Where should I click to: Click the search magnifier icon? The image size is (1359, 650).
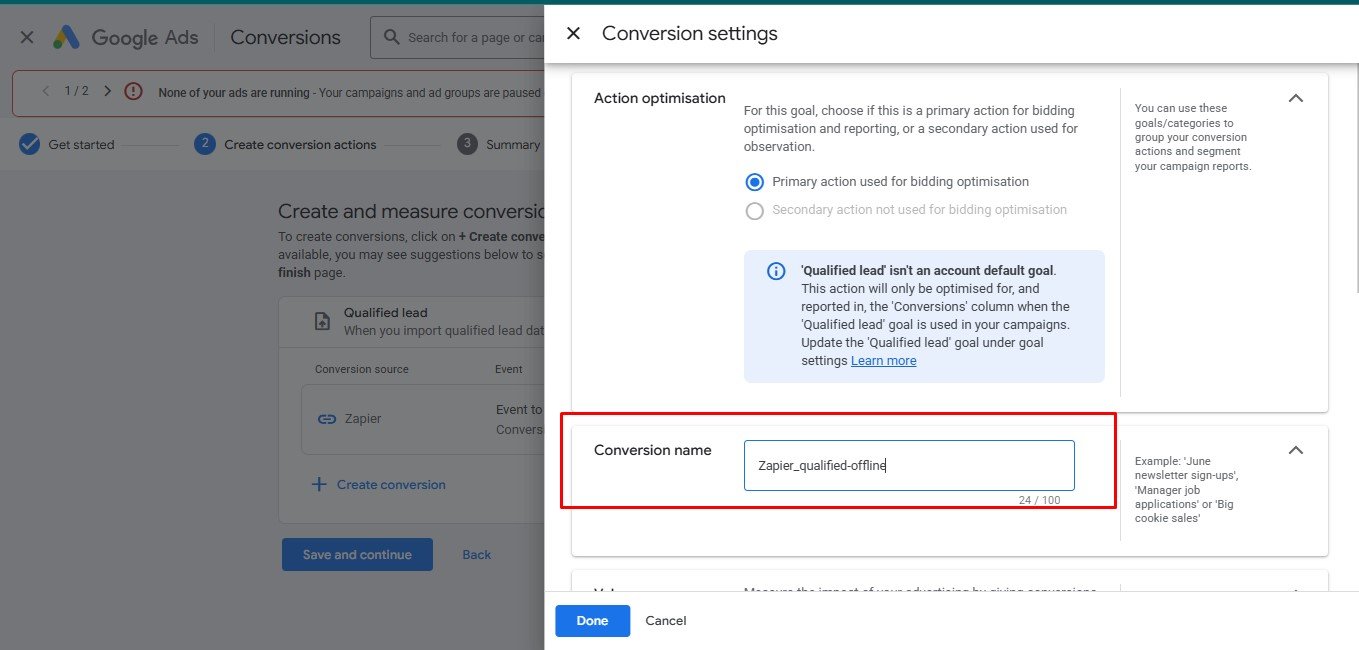(390, 38)
